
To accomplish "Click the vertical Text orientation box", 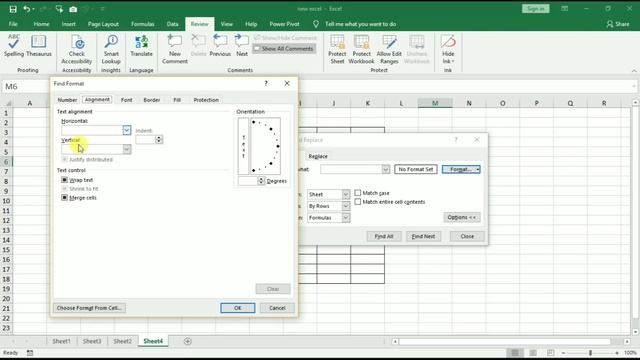I will point(243,146).
